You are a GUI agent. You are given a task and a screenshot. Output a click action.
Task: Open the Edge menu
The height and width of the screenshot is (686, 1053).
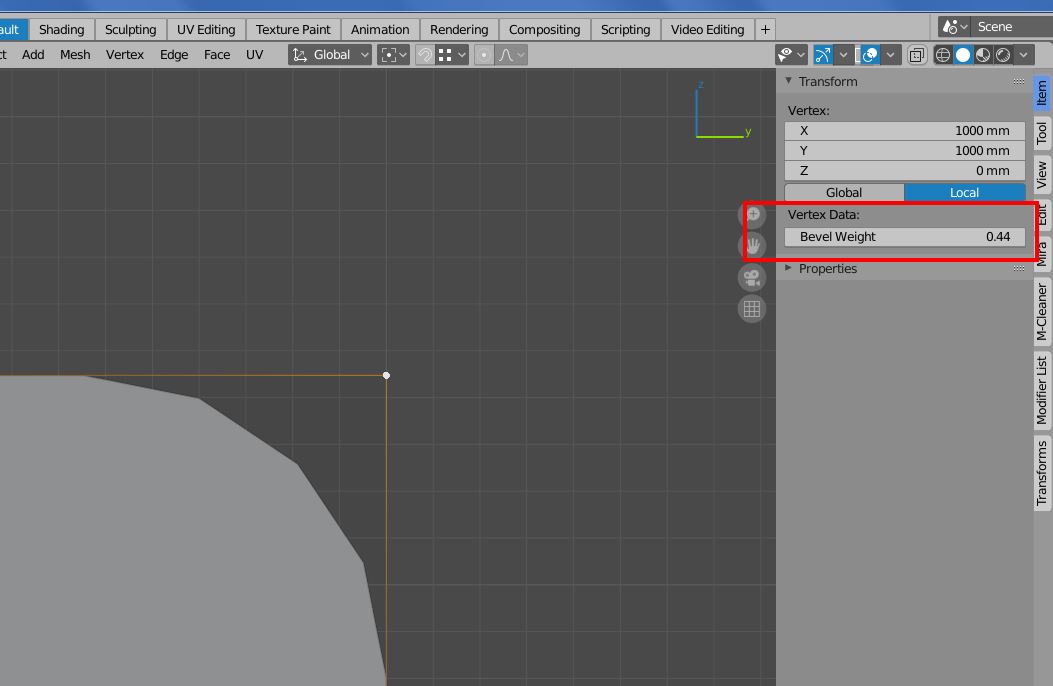click(x=174, y=55)
